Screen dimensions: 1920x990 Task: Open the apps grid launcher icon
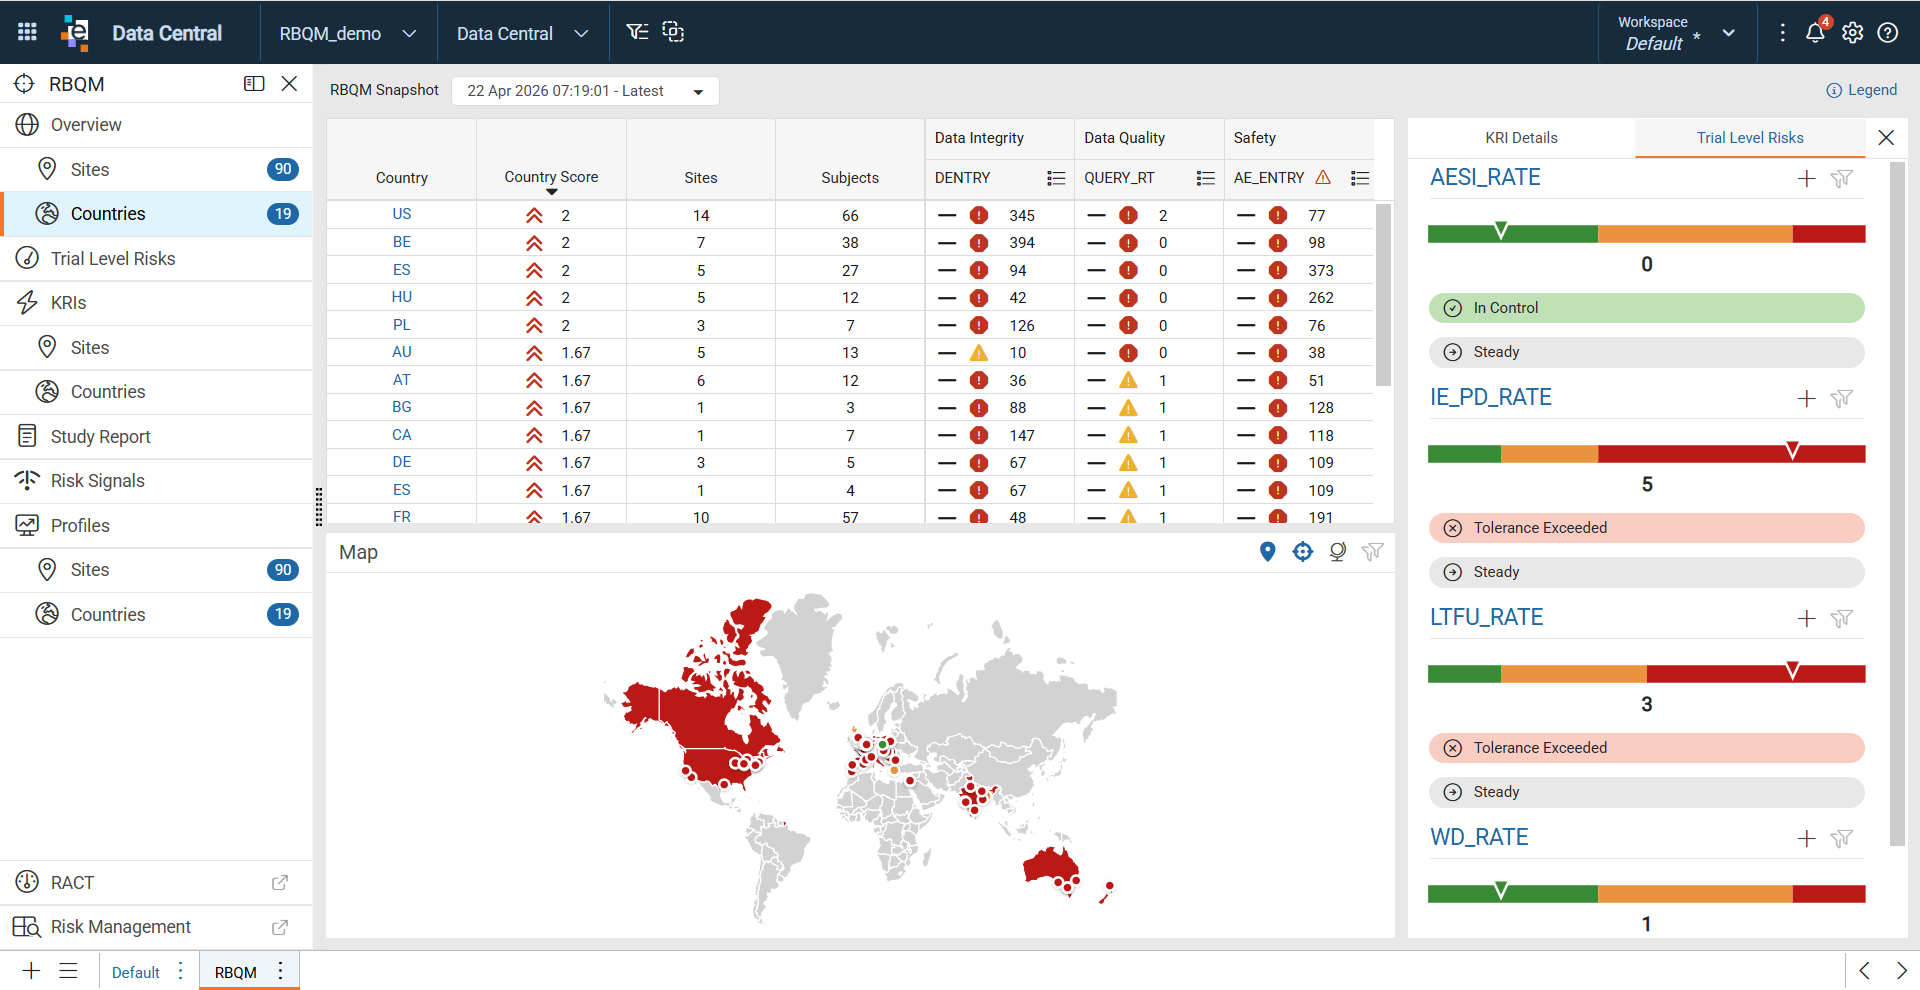tap(27, 32)
